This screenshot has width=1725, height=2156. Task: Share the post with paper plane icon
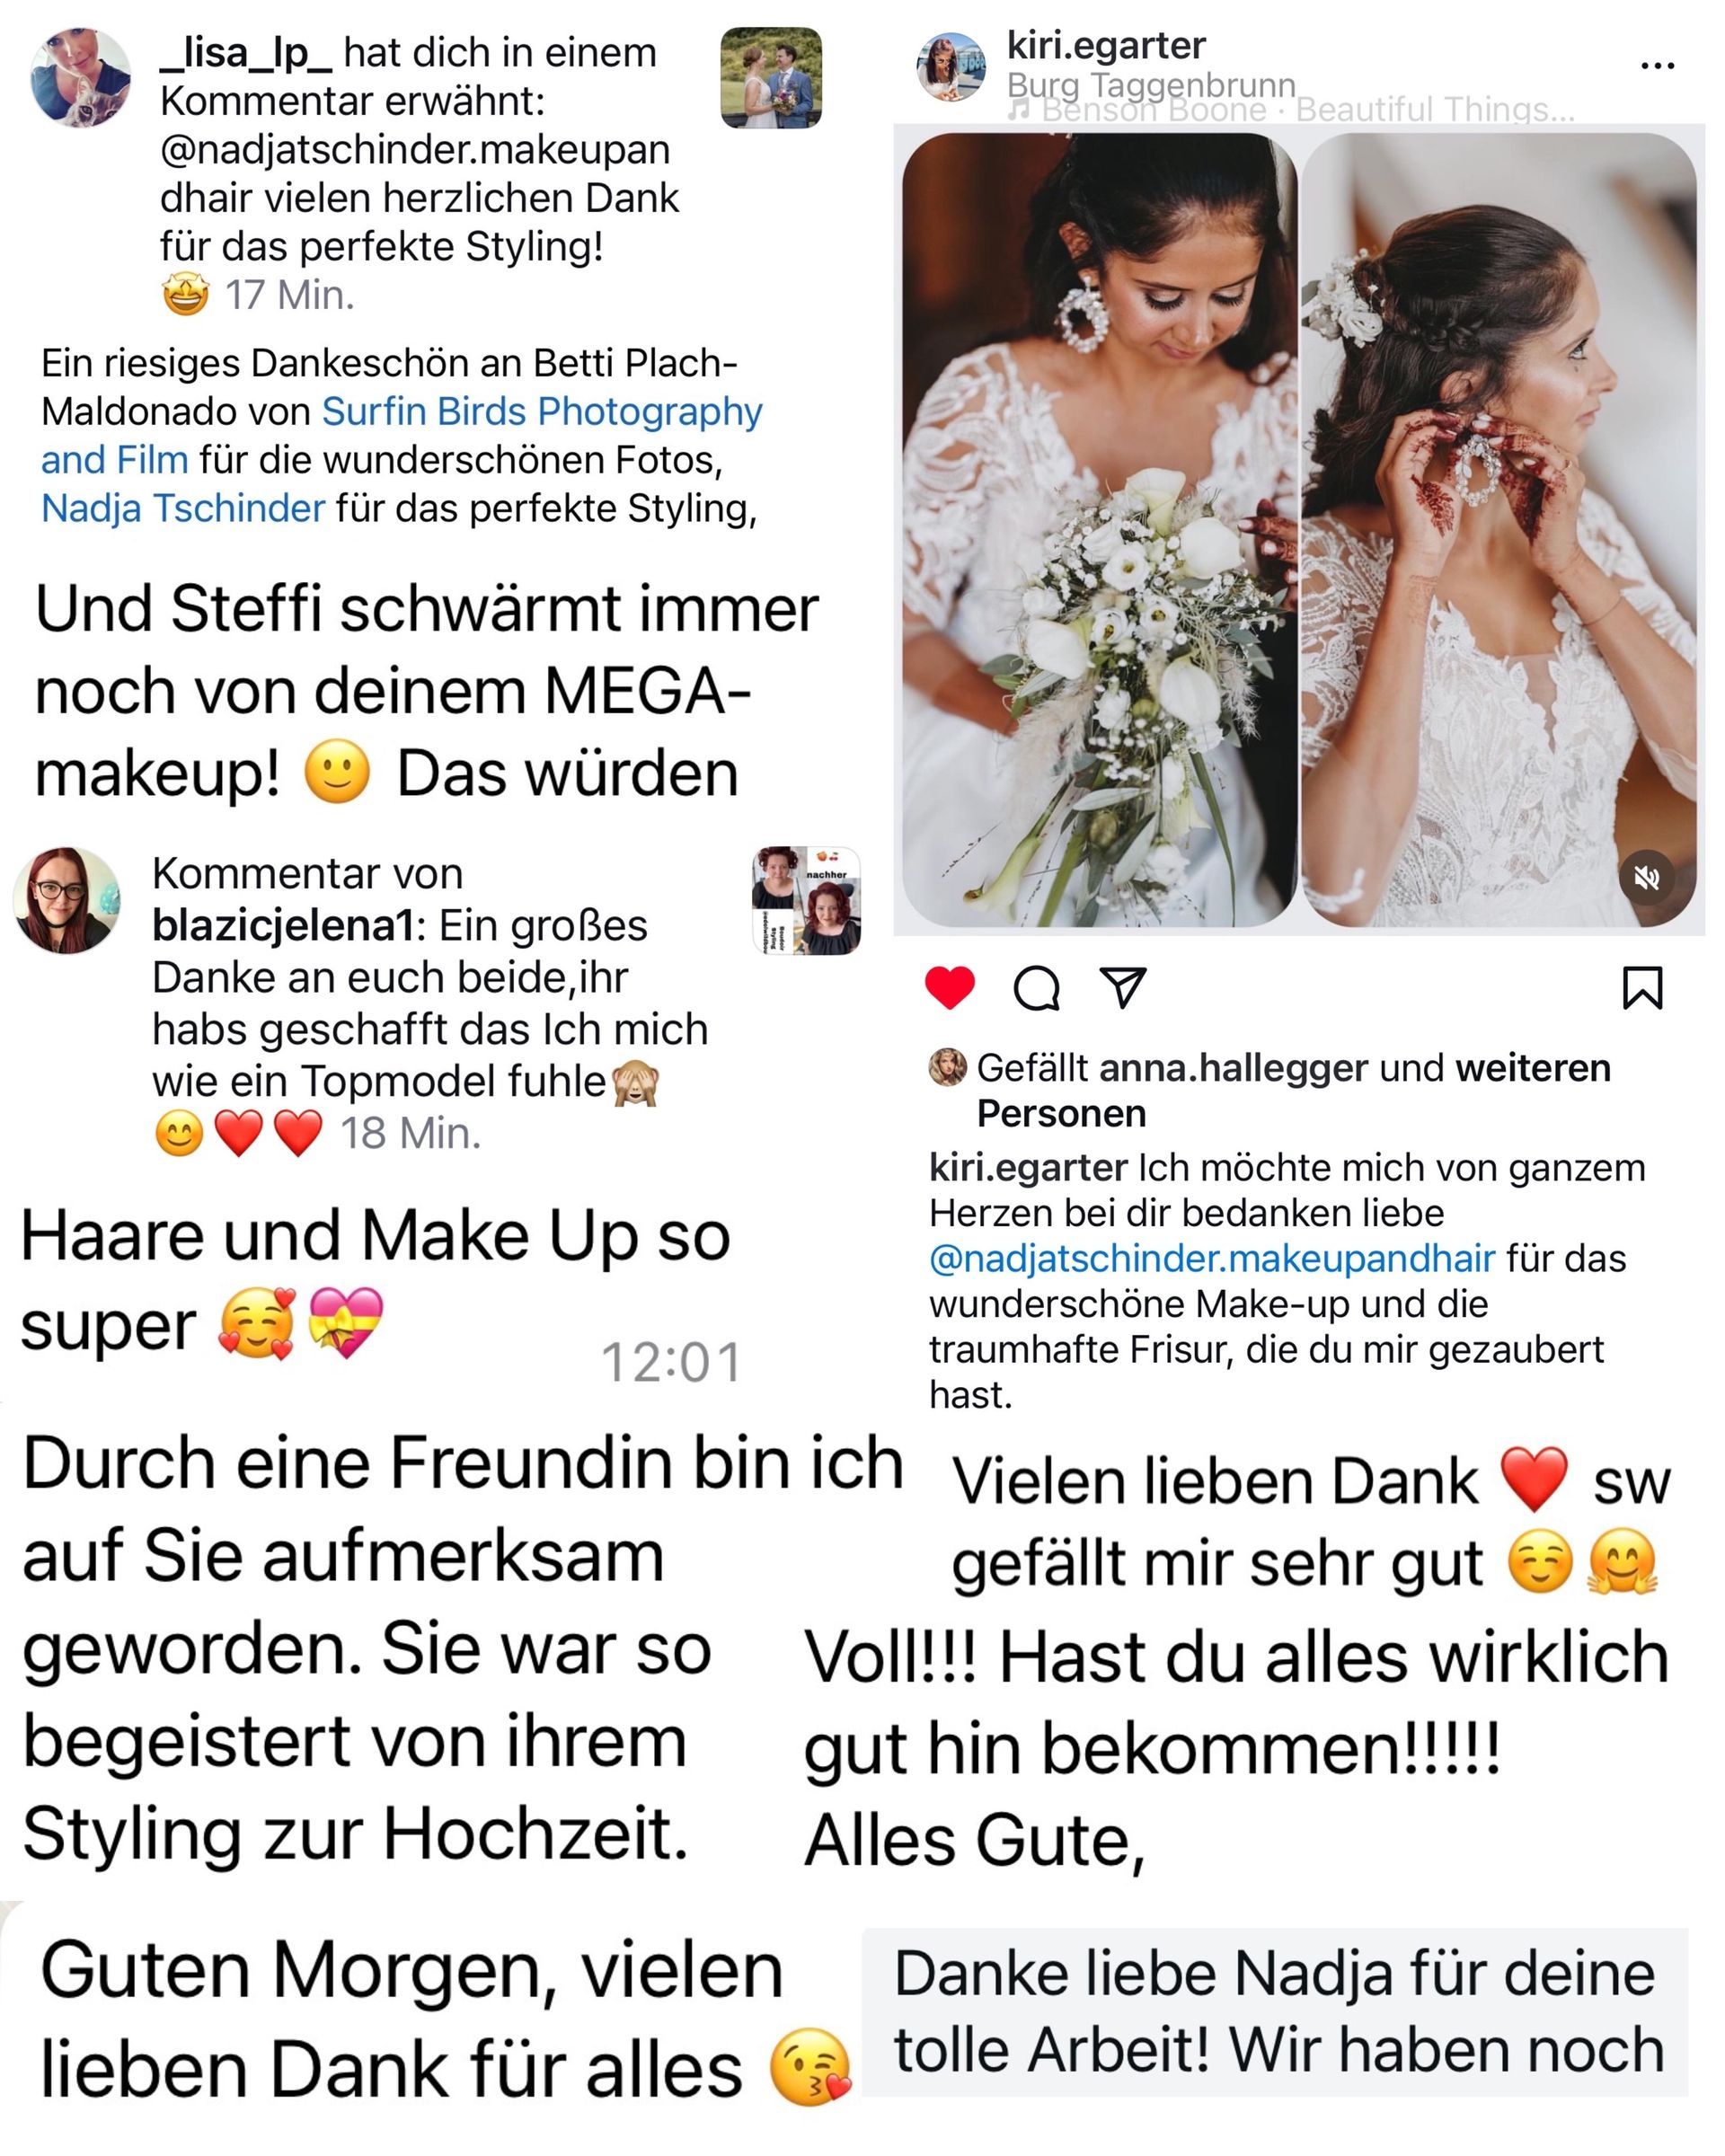[x=1122, y=987]
